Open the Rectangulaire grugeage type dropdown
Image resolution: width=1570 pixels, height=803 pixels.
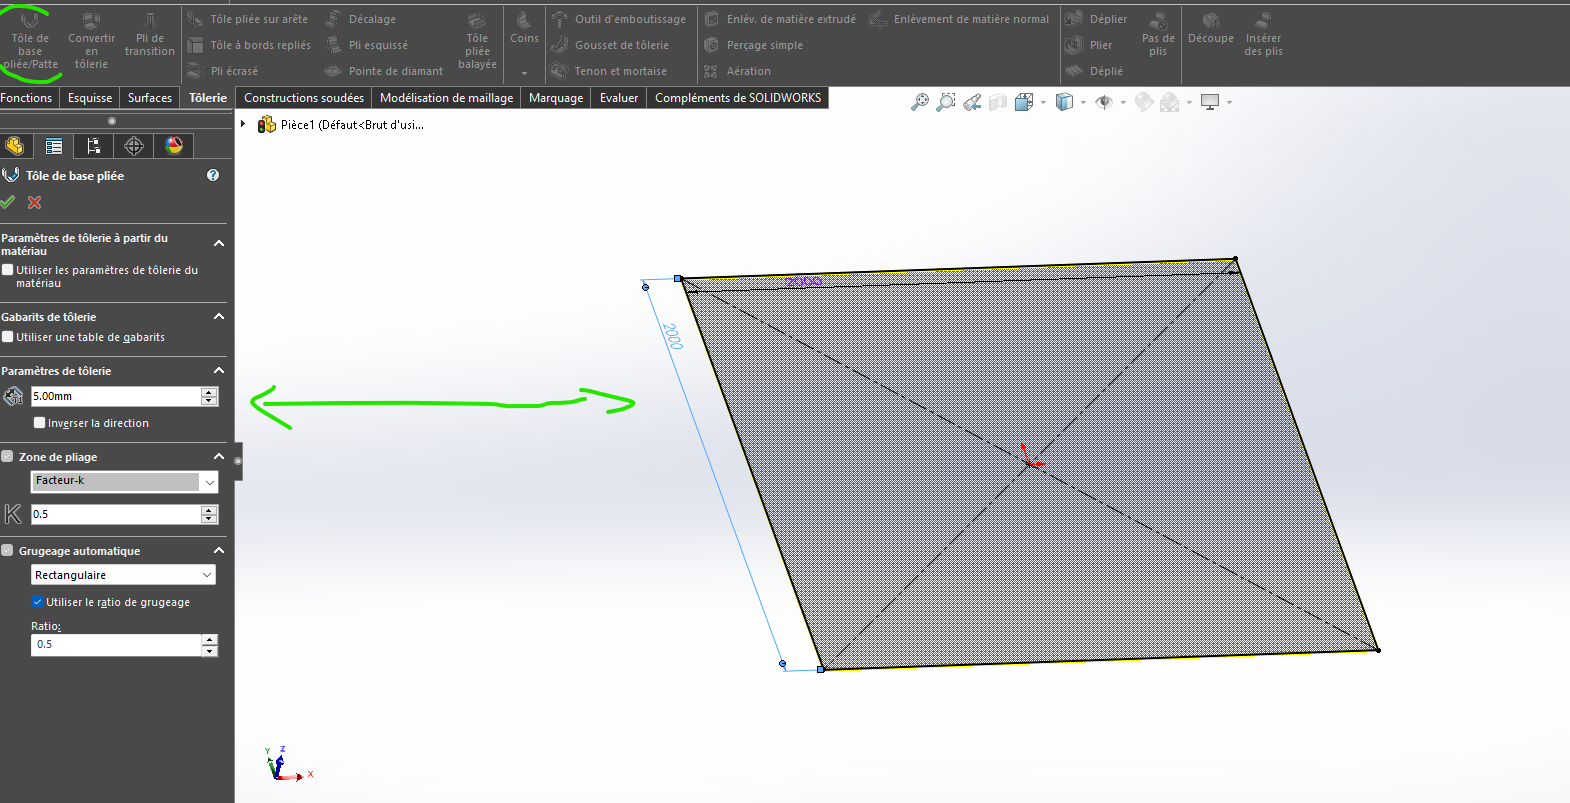click(x=123, y=575)
